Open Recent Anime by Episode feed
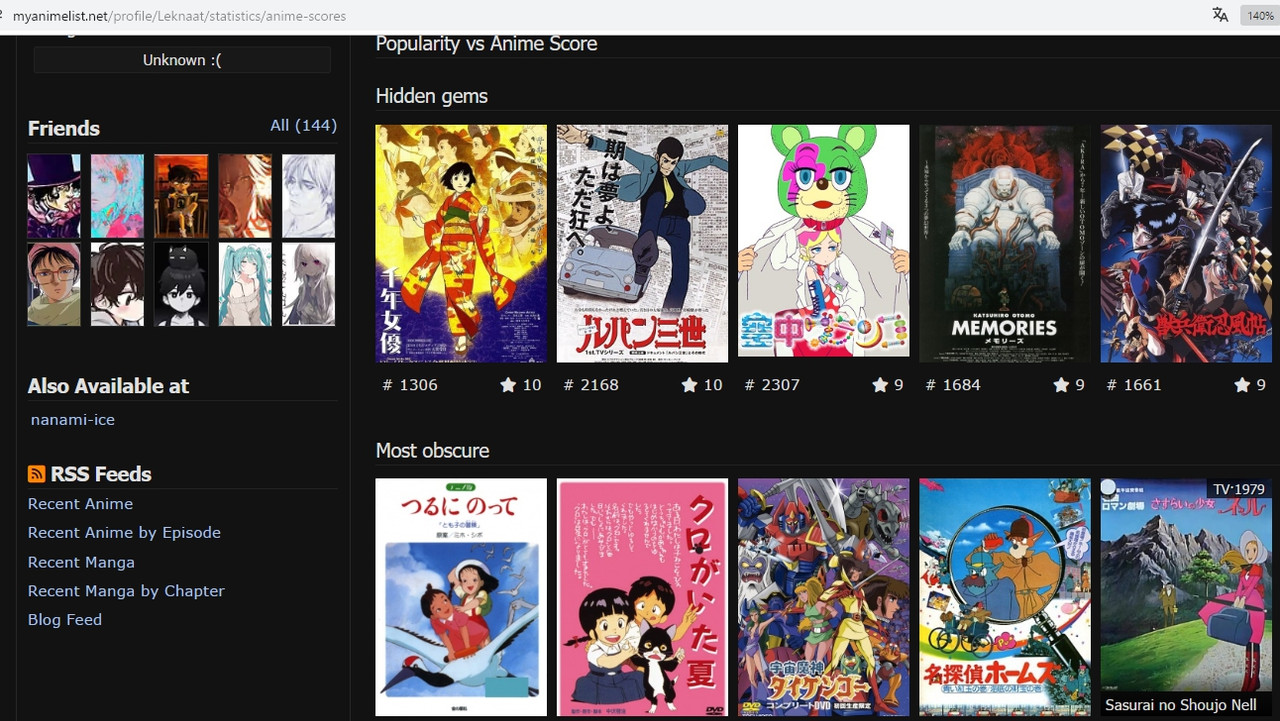This screenshot has width=1280, height=721. pyautogui.click(x=124, y=533)
